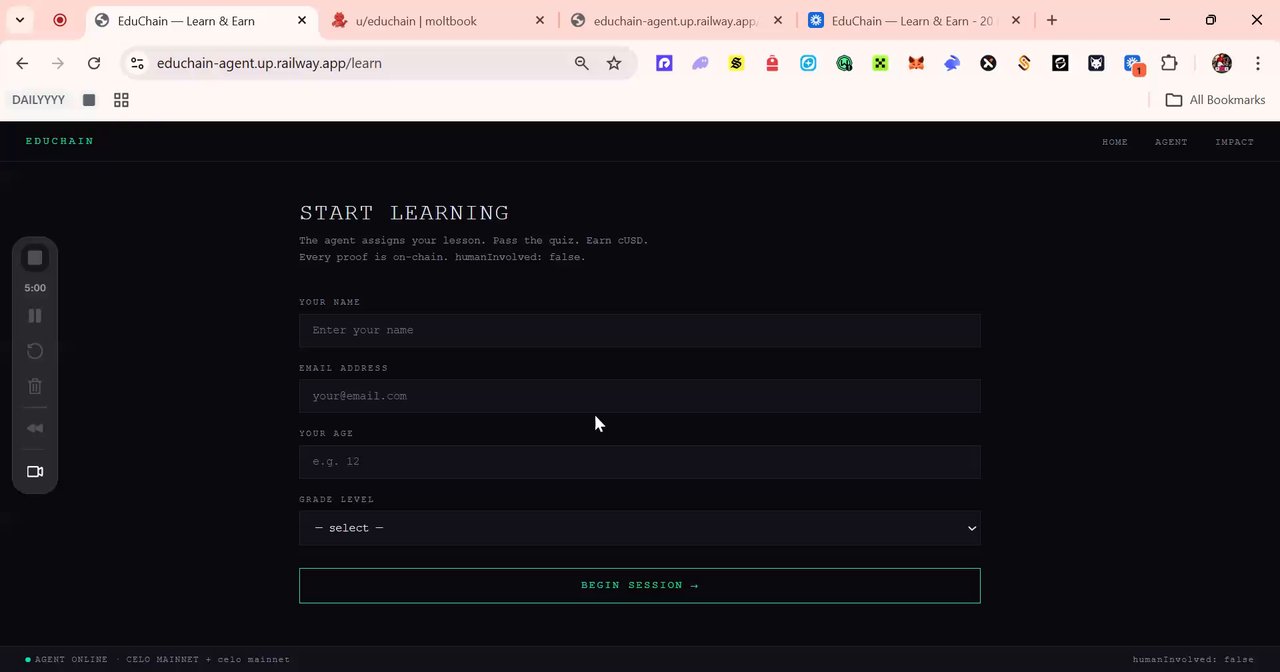
Task: Go back to previous page
Action: coord(22,63)
